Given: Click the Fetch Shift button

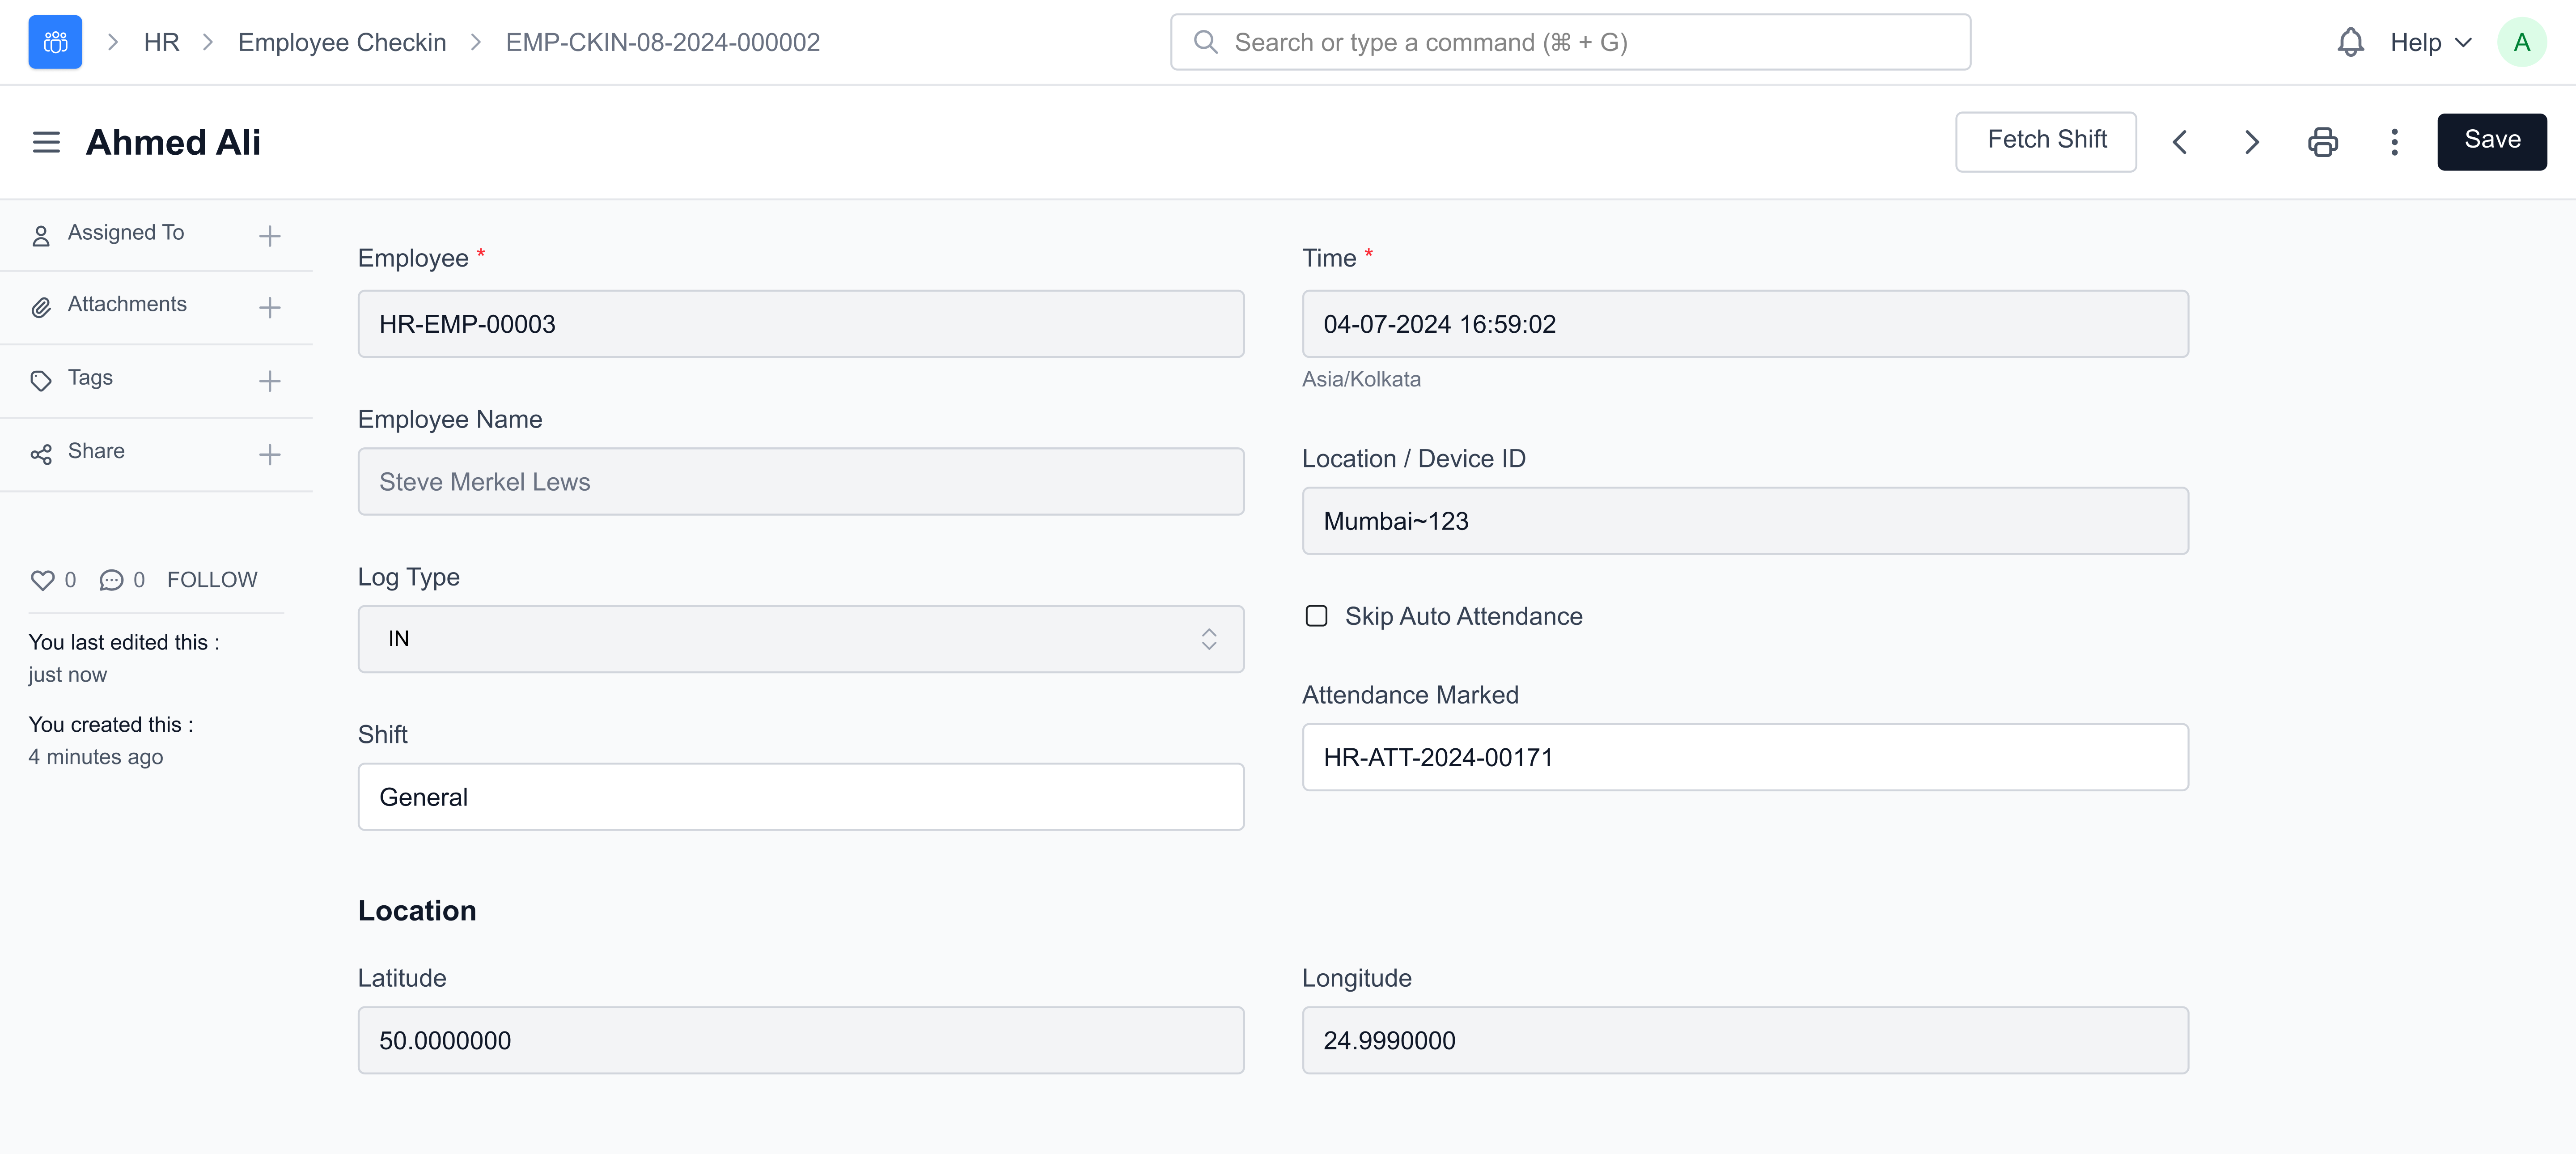Looking at the screenshot, I should pyautogui.click(x=2046, y=141).
